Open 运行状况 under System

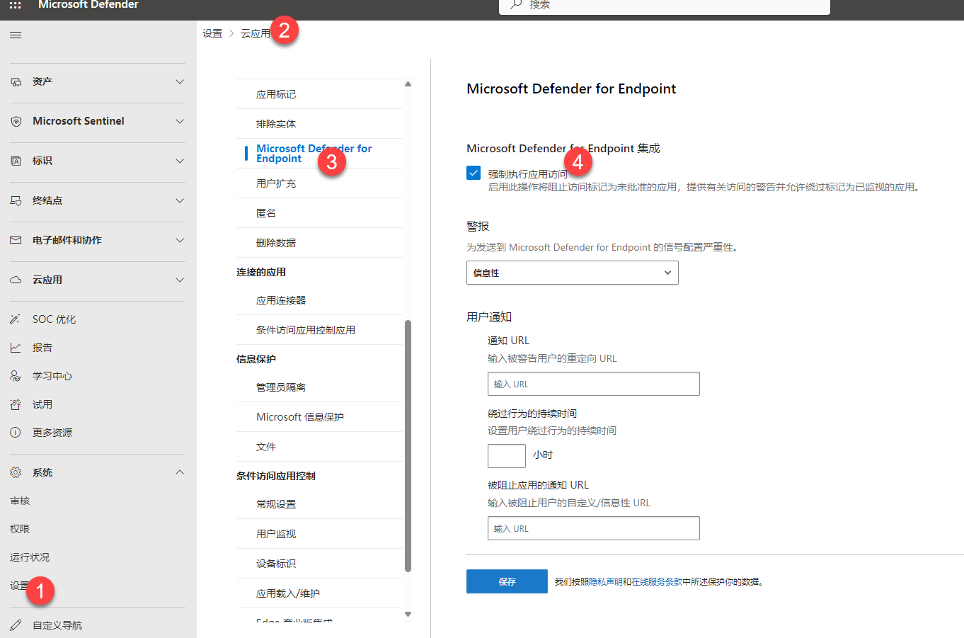[x=30, y=557]
